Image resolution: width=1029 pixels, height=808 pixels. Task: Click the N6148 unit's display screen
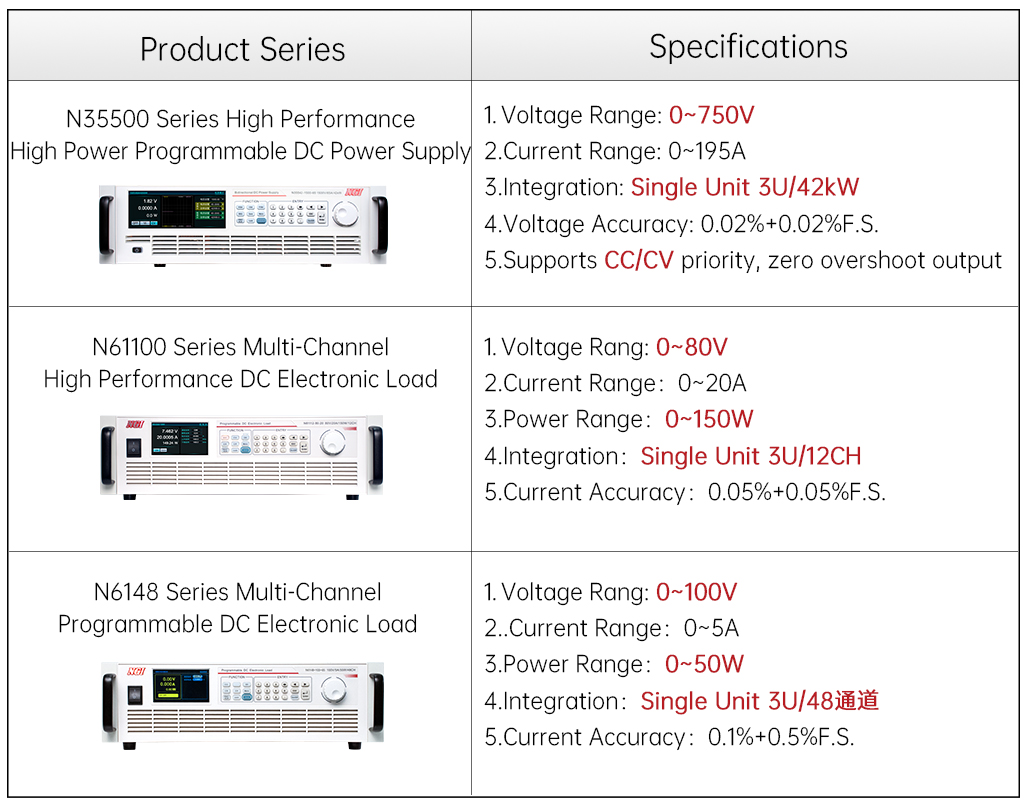(180, 686)
